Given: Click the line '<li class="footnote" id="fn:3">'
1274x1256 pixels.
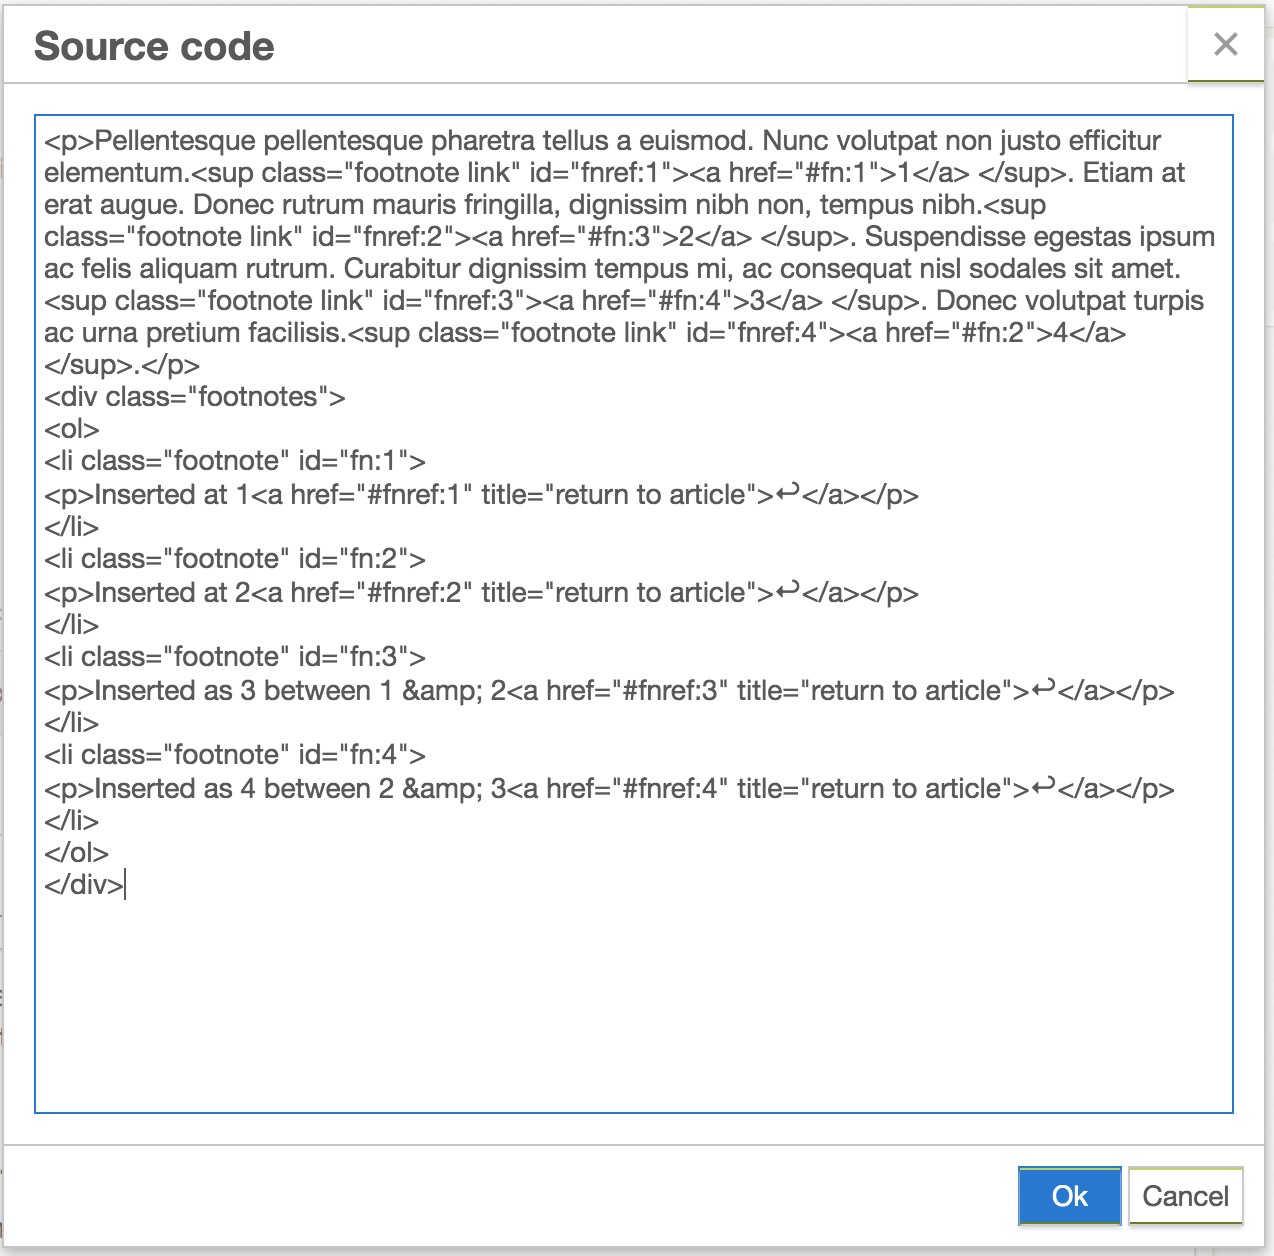Looking at the screenshot, I should tap(235, 657).
